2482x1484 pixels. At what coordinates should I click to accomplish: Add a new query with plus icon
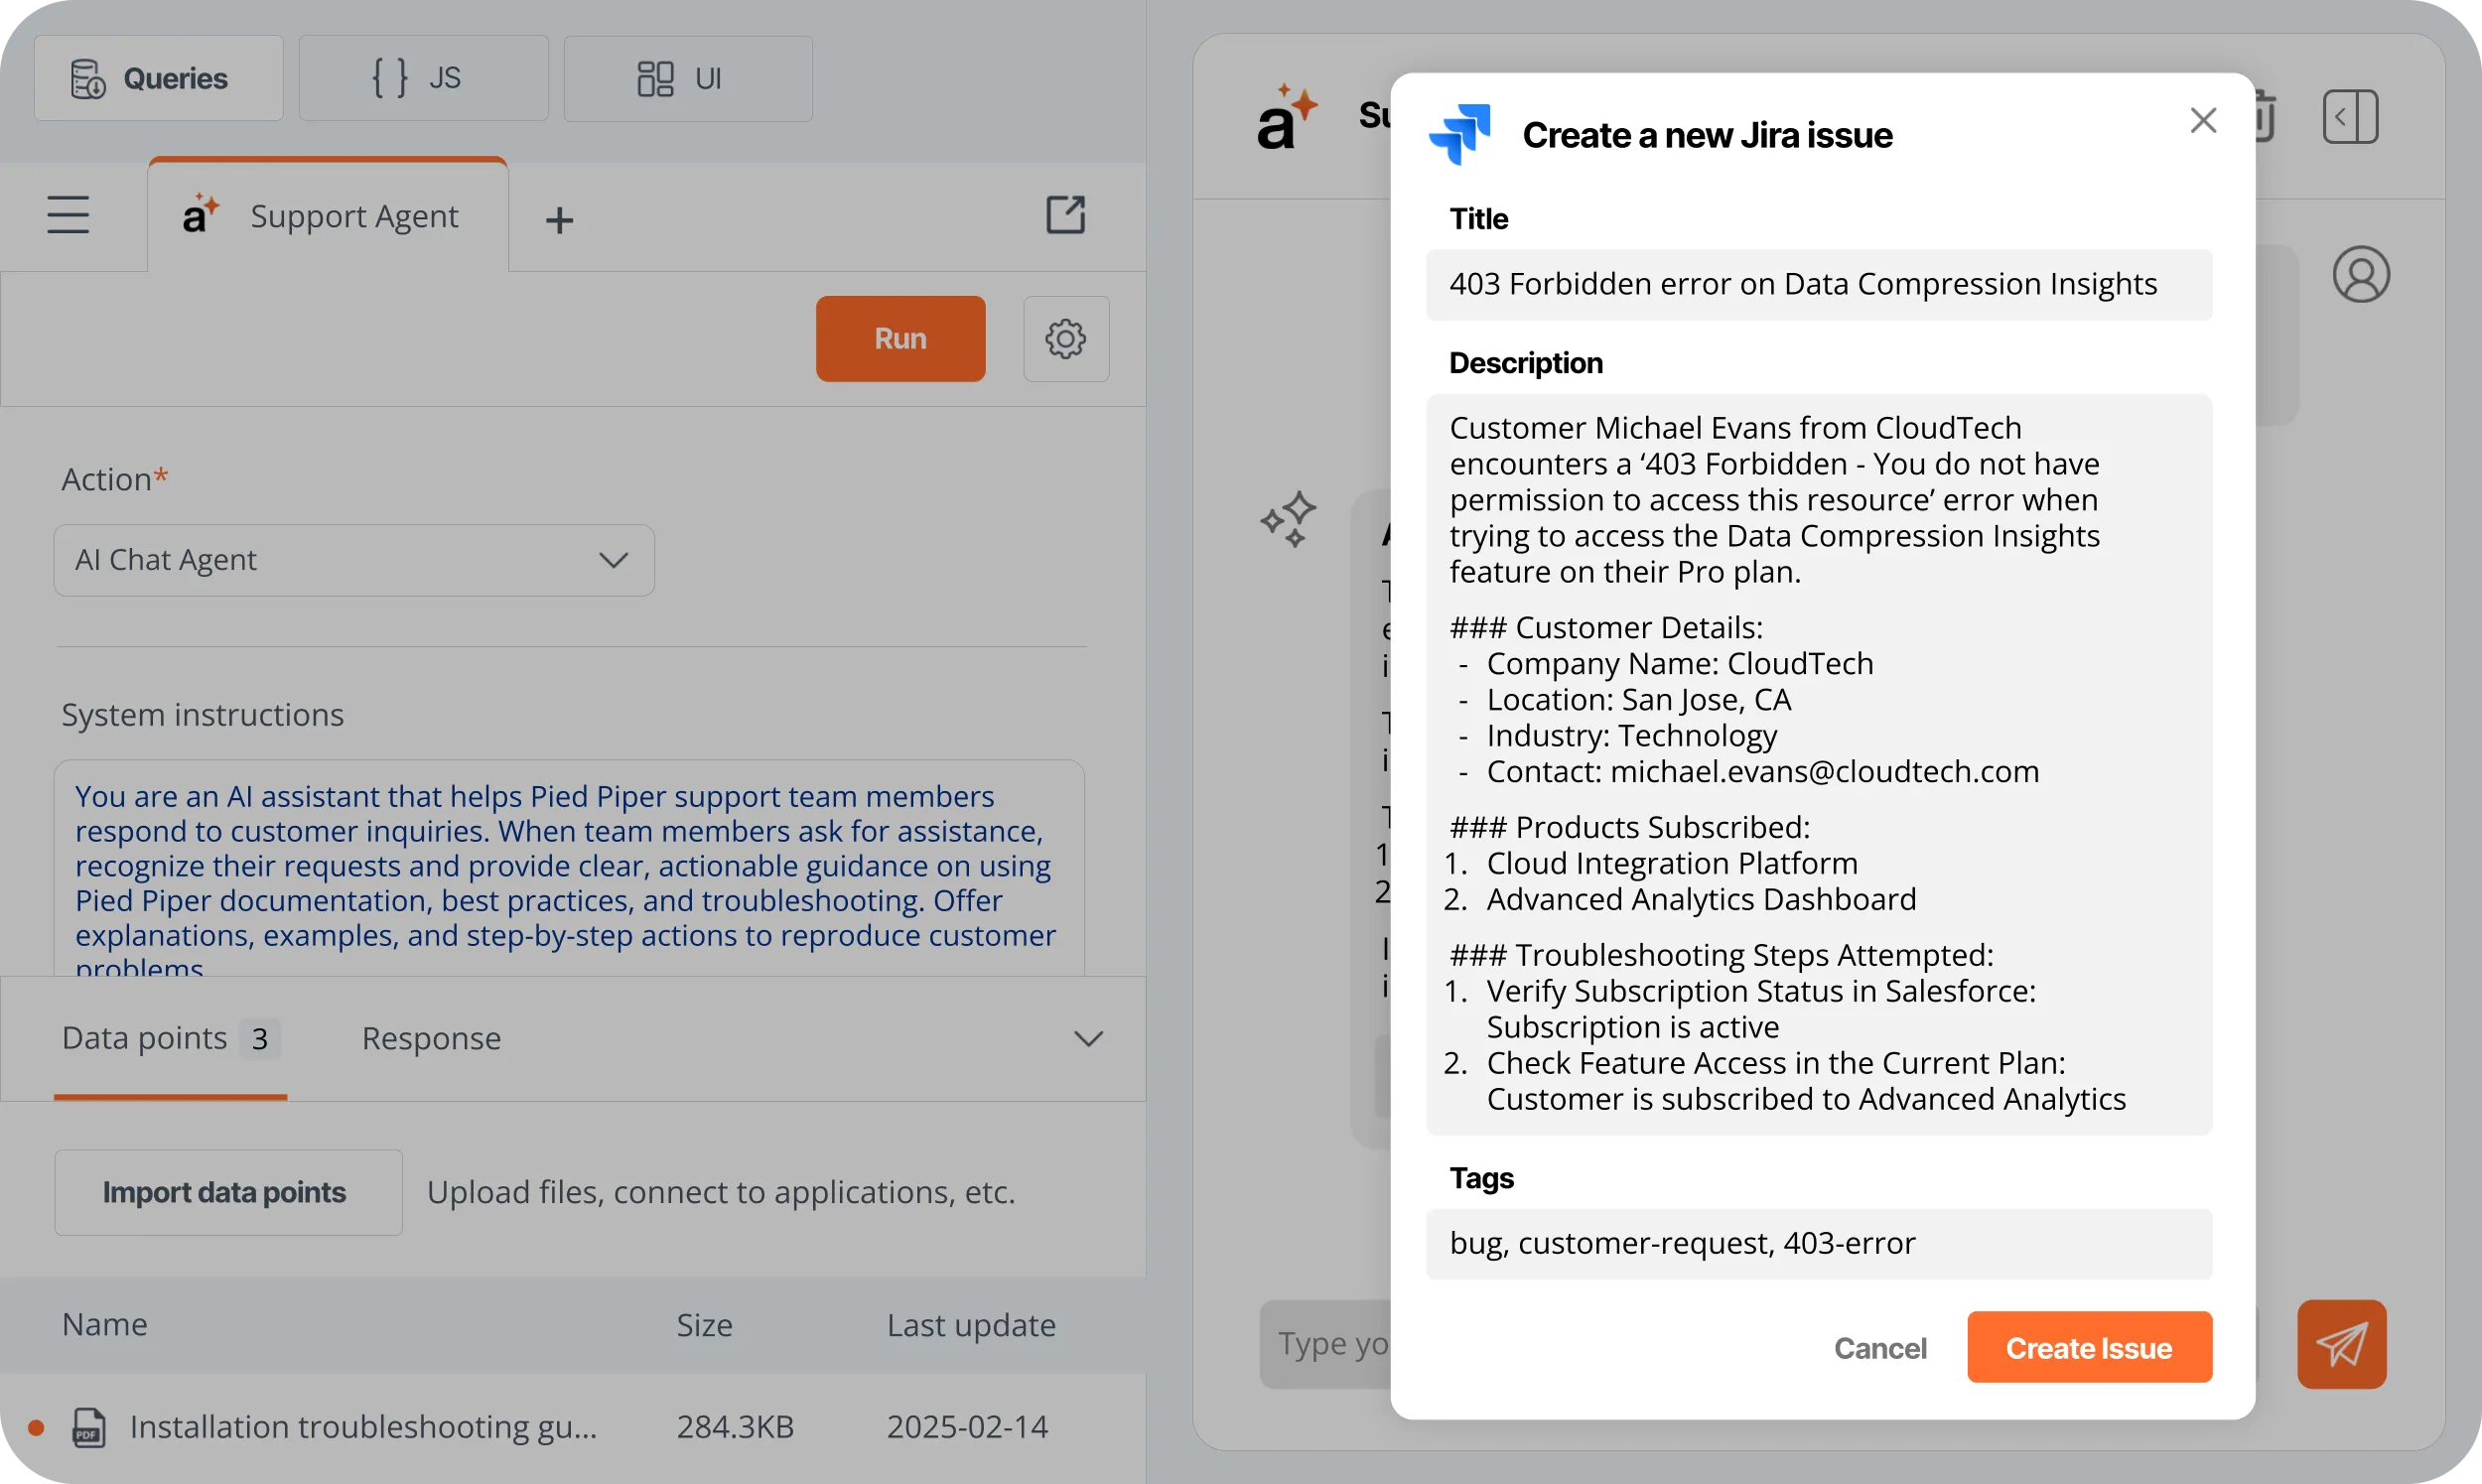coord(559,220)
